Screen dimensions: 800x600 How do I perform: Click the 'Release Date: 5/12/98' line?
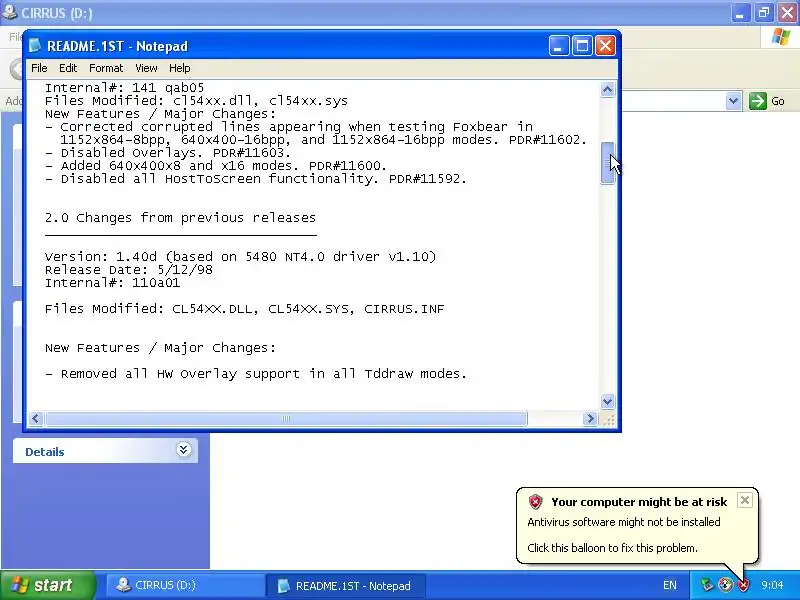click(x=129, y=269)
